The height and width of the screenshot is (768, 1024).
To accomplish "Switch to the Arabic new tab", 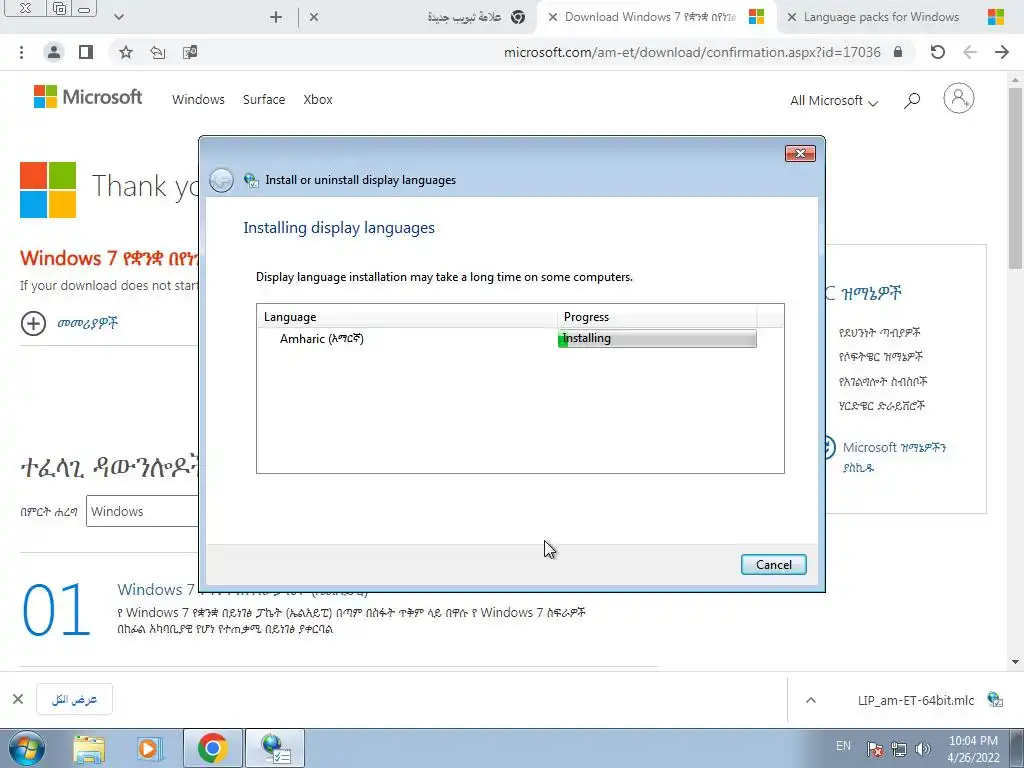I will click(418, 17).
